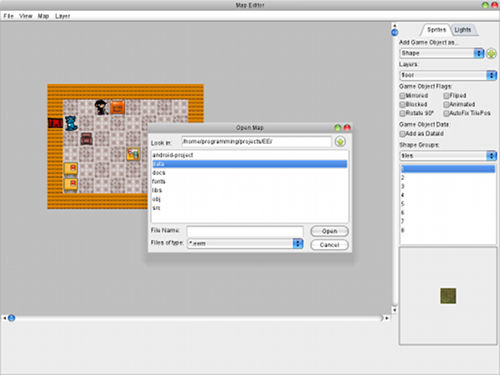Select the red sign on the left wall
500x375 pixels.
coord(55,123)
